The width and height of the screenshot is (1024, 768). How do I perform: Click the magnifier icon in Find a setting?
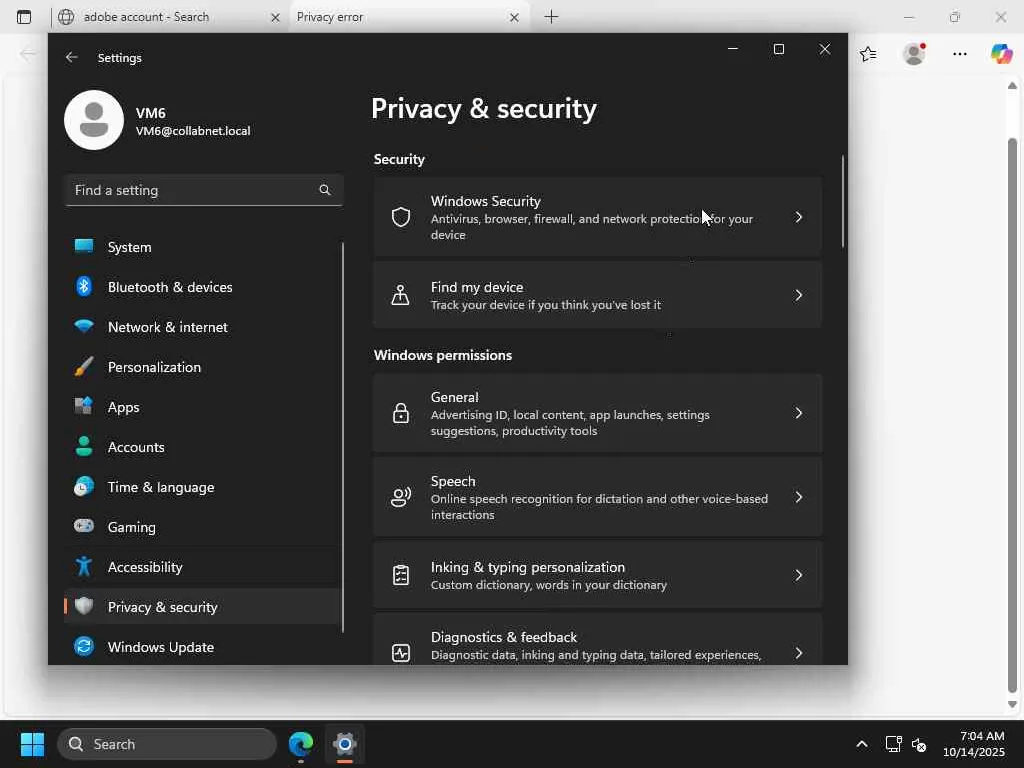tap(325, 190)
